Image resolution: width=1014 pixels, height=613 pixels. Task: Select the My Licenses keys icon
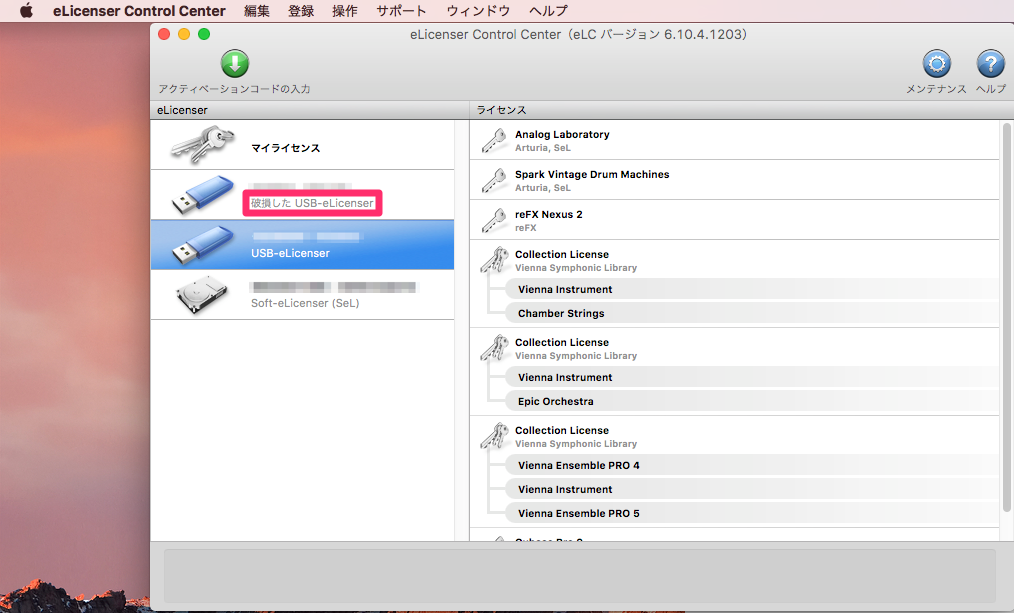tap(202, 145)
